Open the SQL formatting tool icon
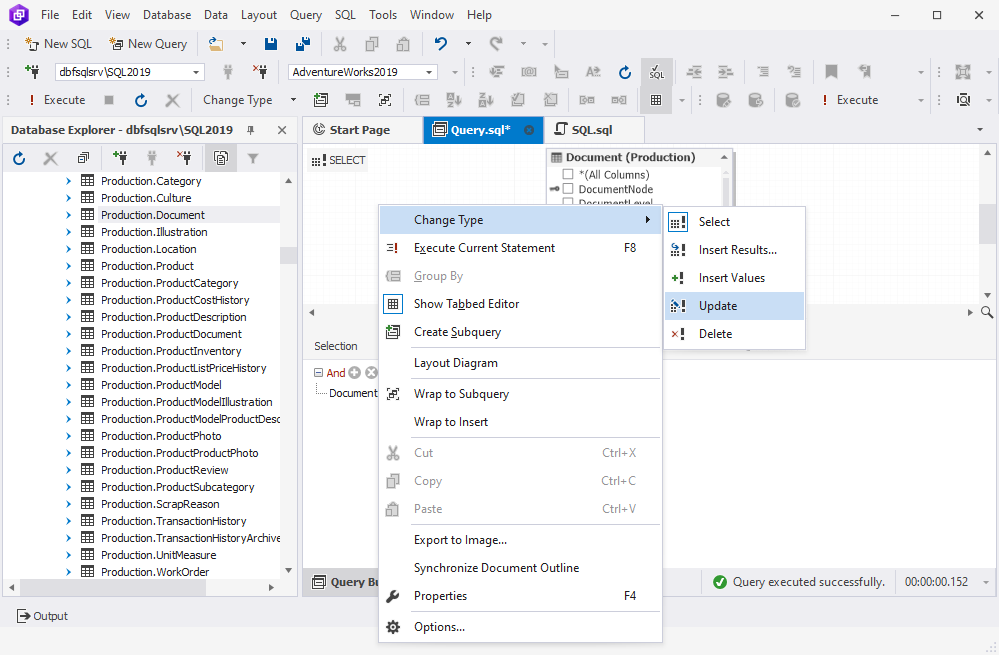Viewport: 999px width, 655px height. [x=657, y=71]
